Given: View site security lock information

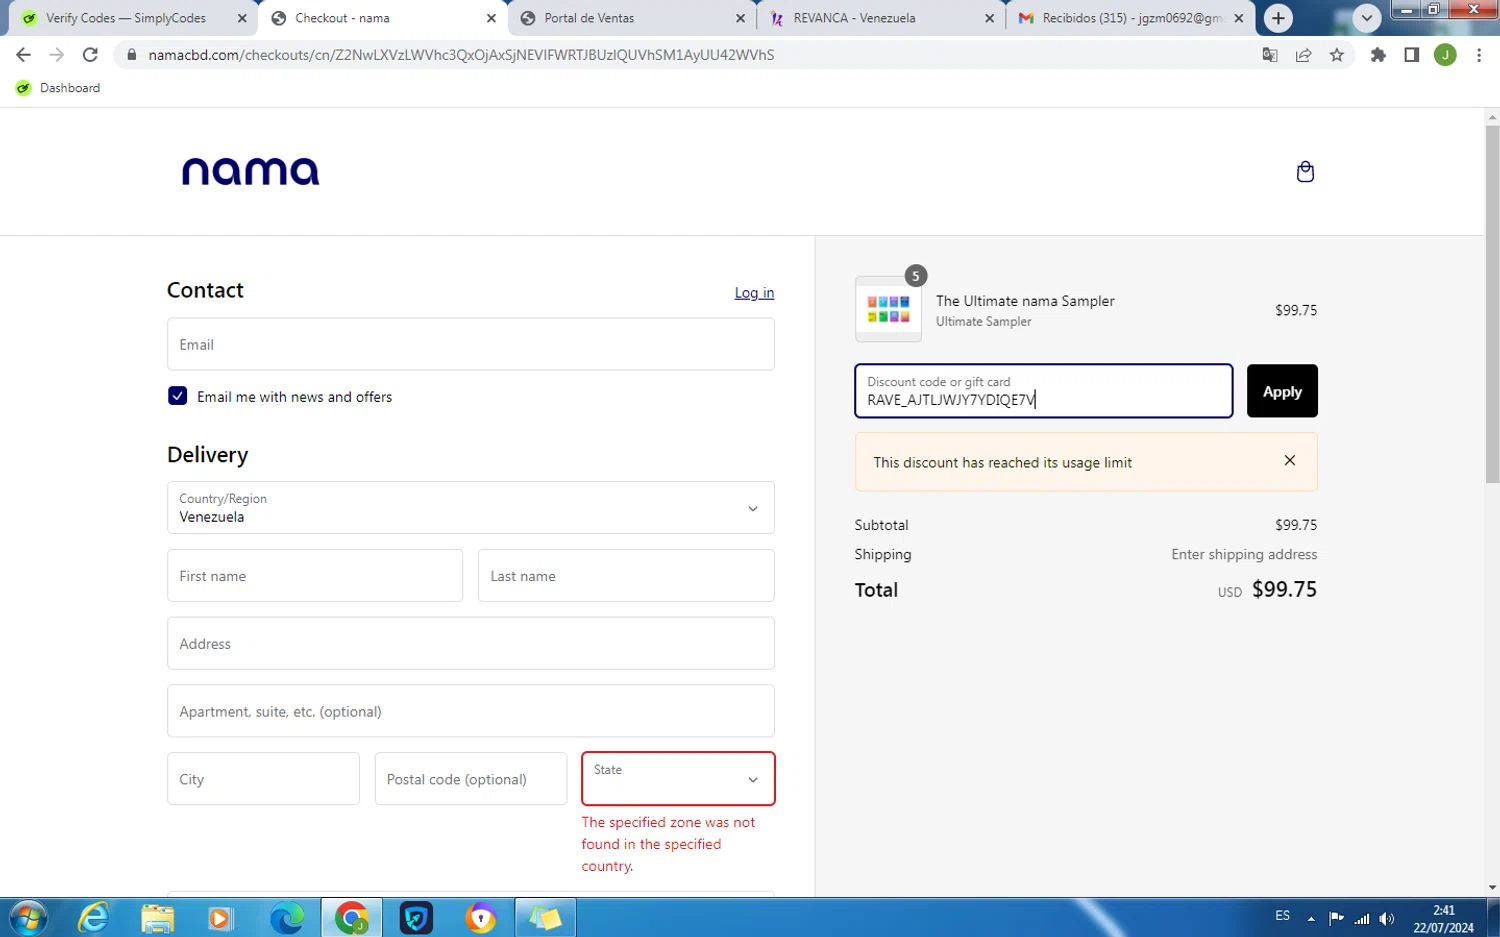Looking at the screenshot, I should coord(131,55).
